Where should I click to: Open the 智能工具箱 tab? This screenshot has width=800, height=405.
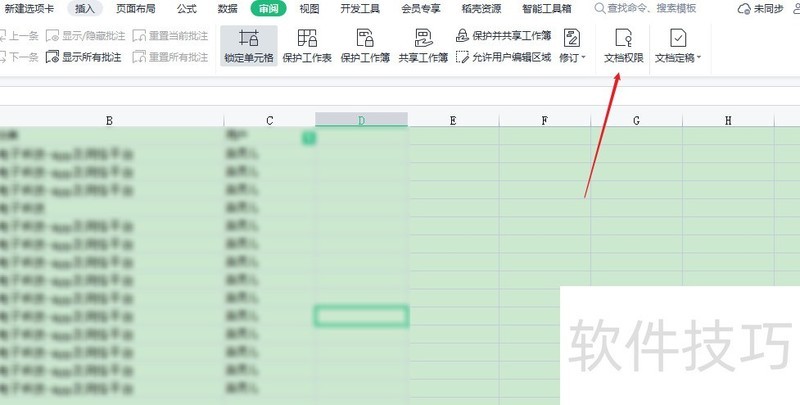[x=547, y=9]
